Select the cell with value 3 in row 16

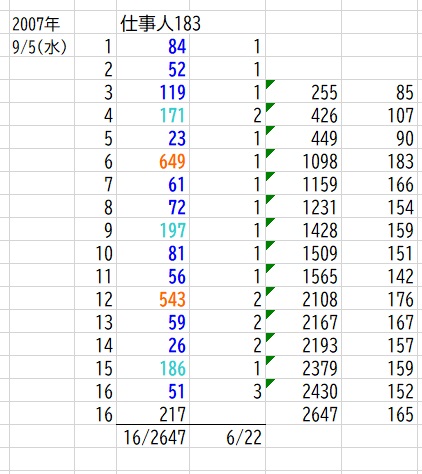(257, 391)
